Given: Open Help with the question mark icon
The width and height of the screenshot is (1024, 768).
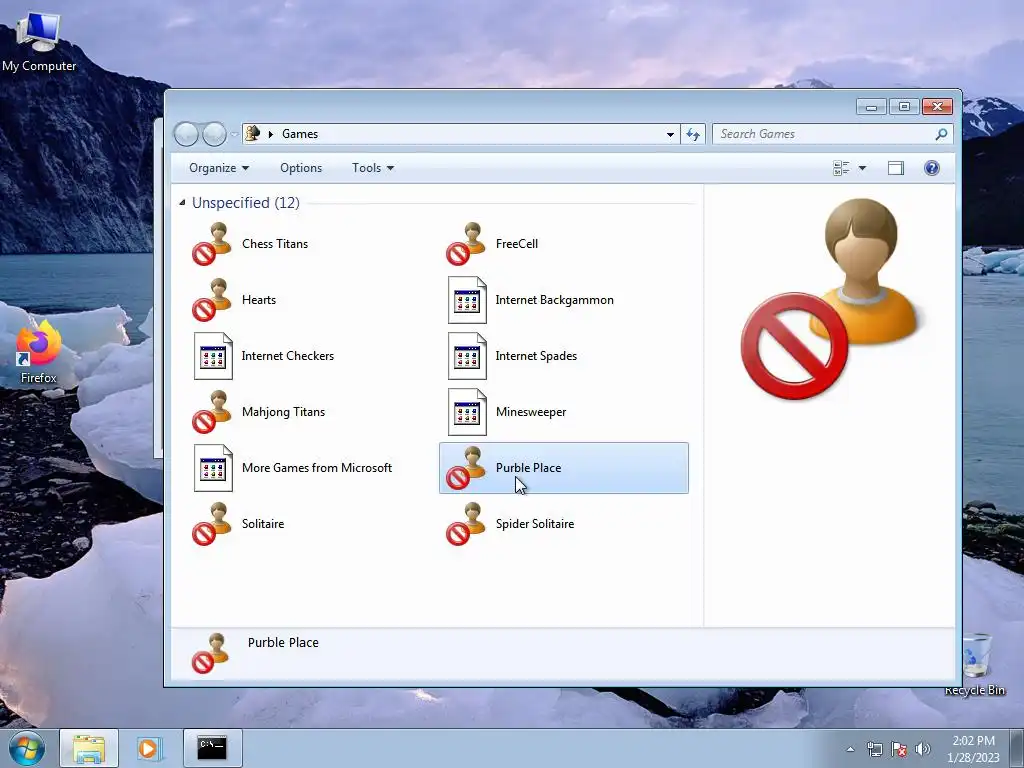Looking at the screenshot, I should (932, 168).
